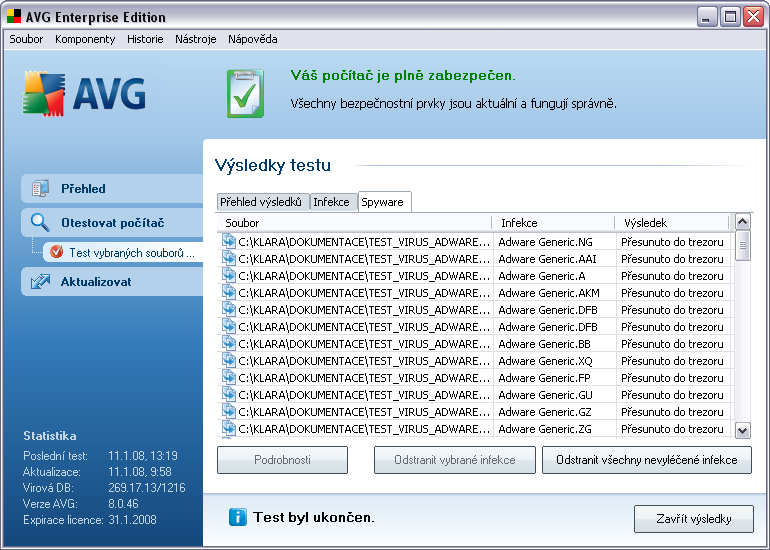770x550 pixels.
Task: Click Přesunuto do trezoru in Generic.ZG row
Action: (672, 429)
